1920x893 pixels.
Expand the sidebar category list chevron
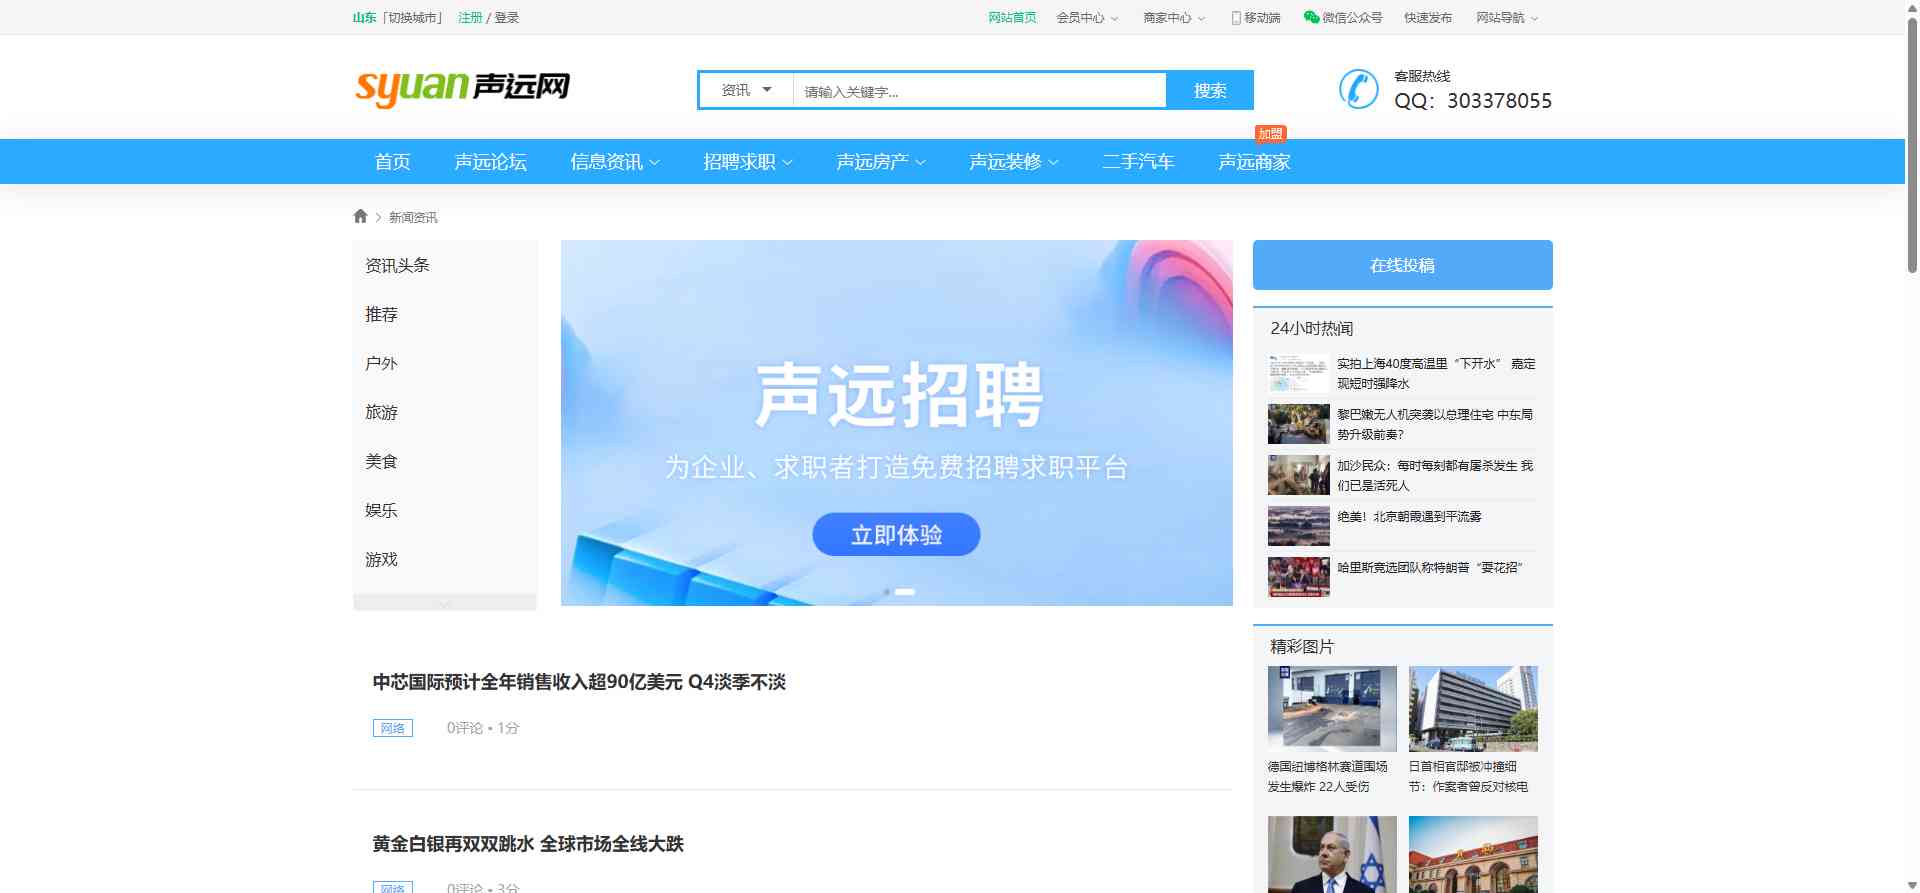click(444, 603)
